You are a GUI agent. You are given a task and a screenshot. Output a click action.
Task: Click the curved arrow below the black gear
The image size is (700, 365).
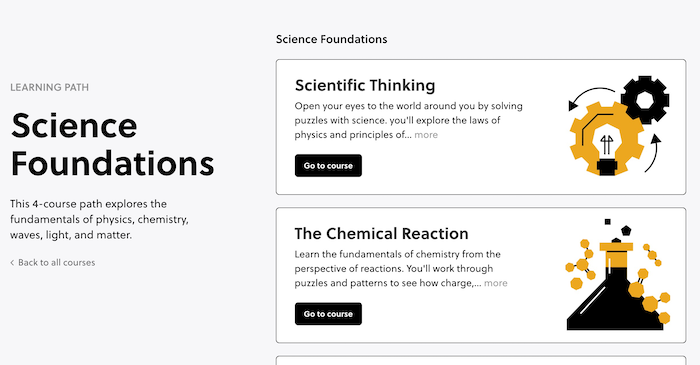652,153
